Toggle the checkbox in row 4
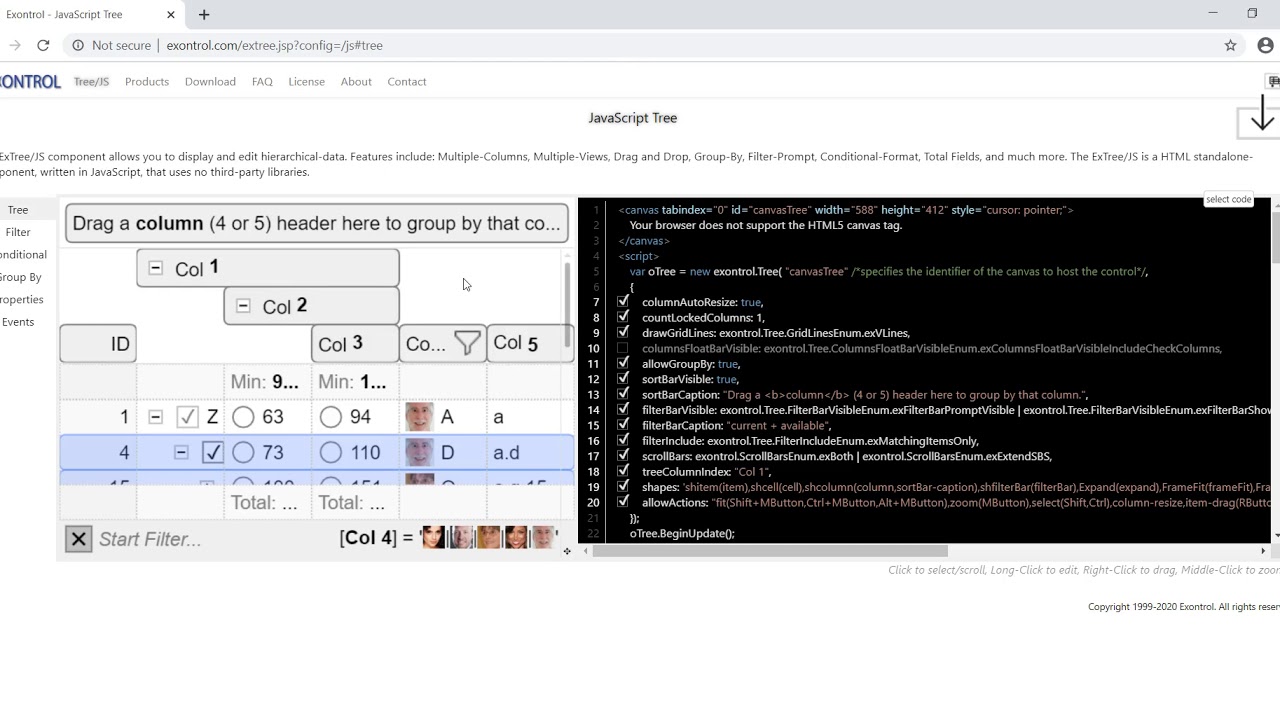1280x720 pixels. pyautogui.click(x=212, y=452)
